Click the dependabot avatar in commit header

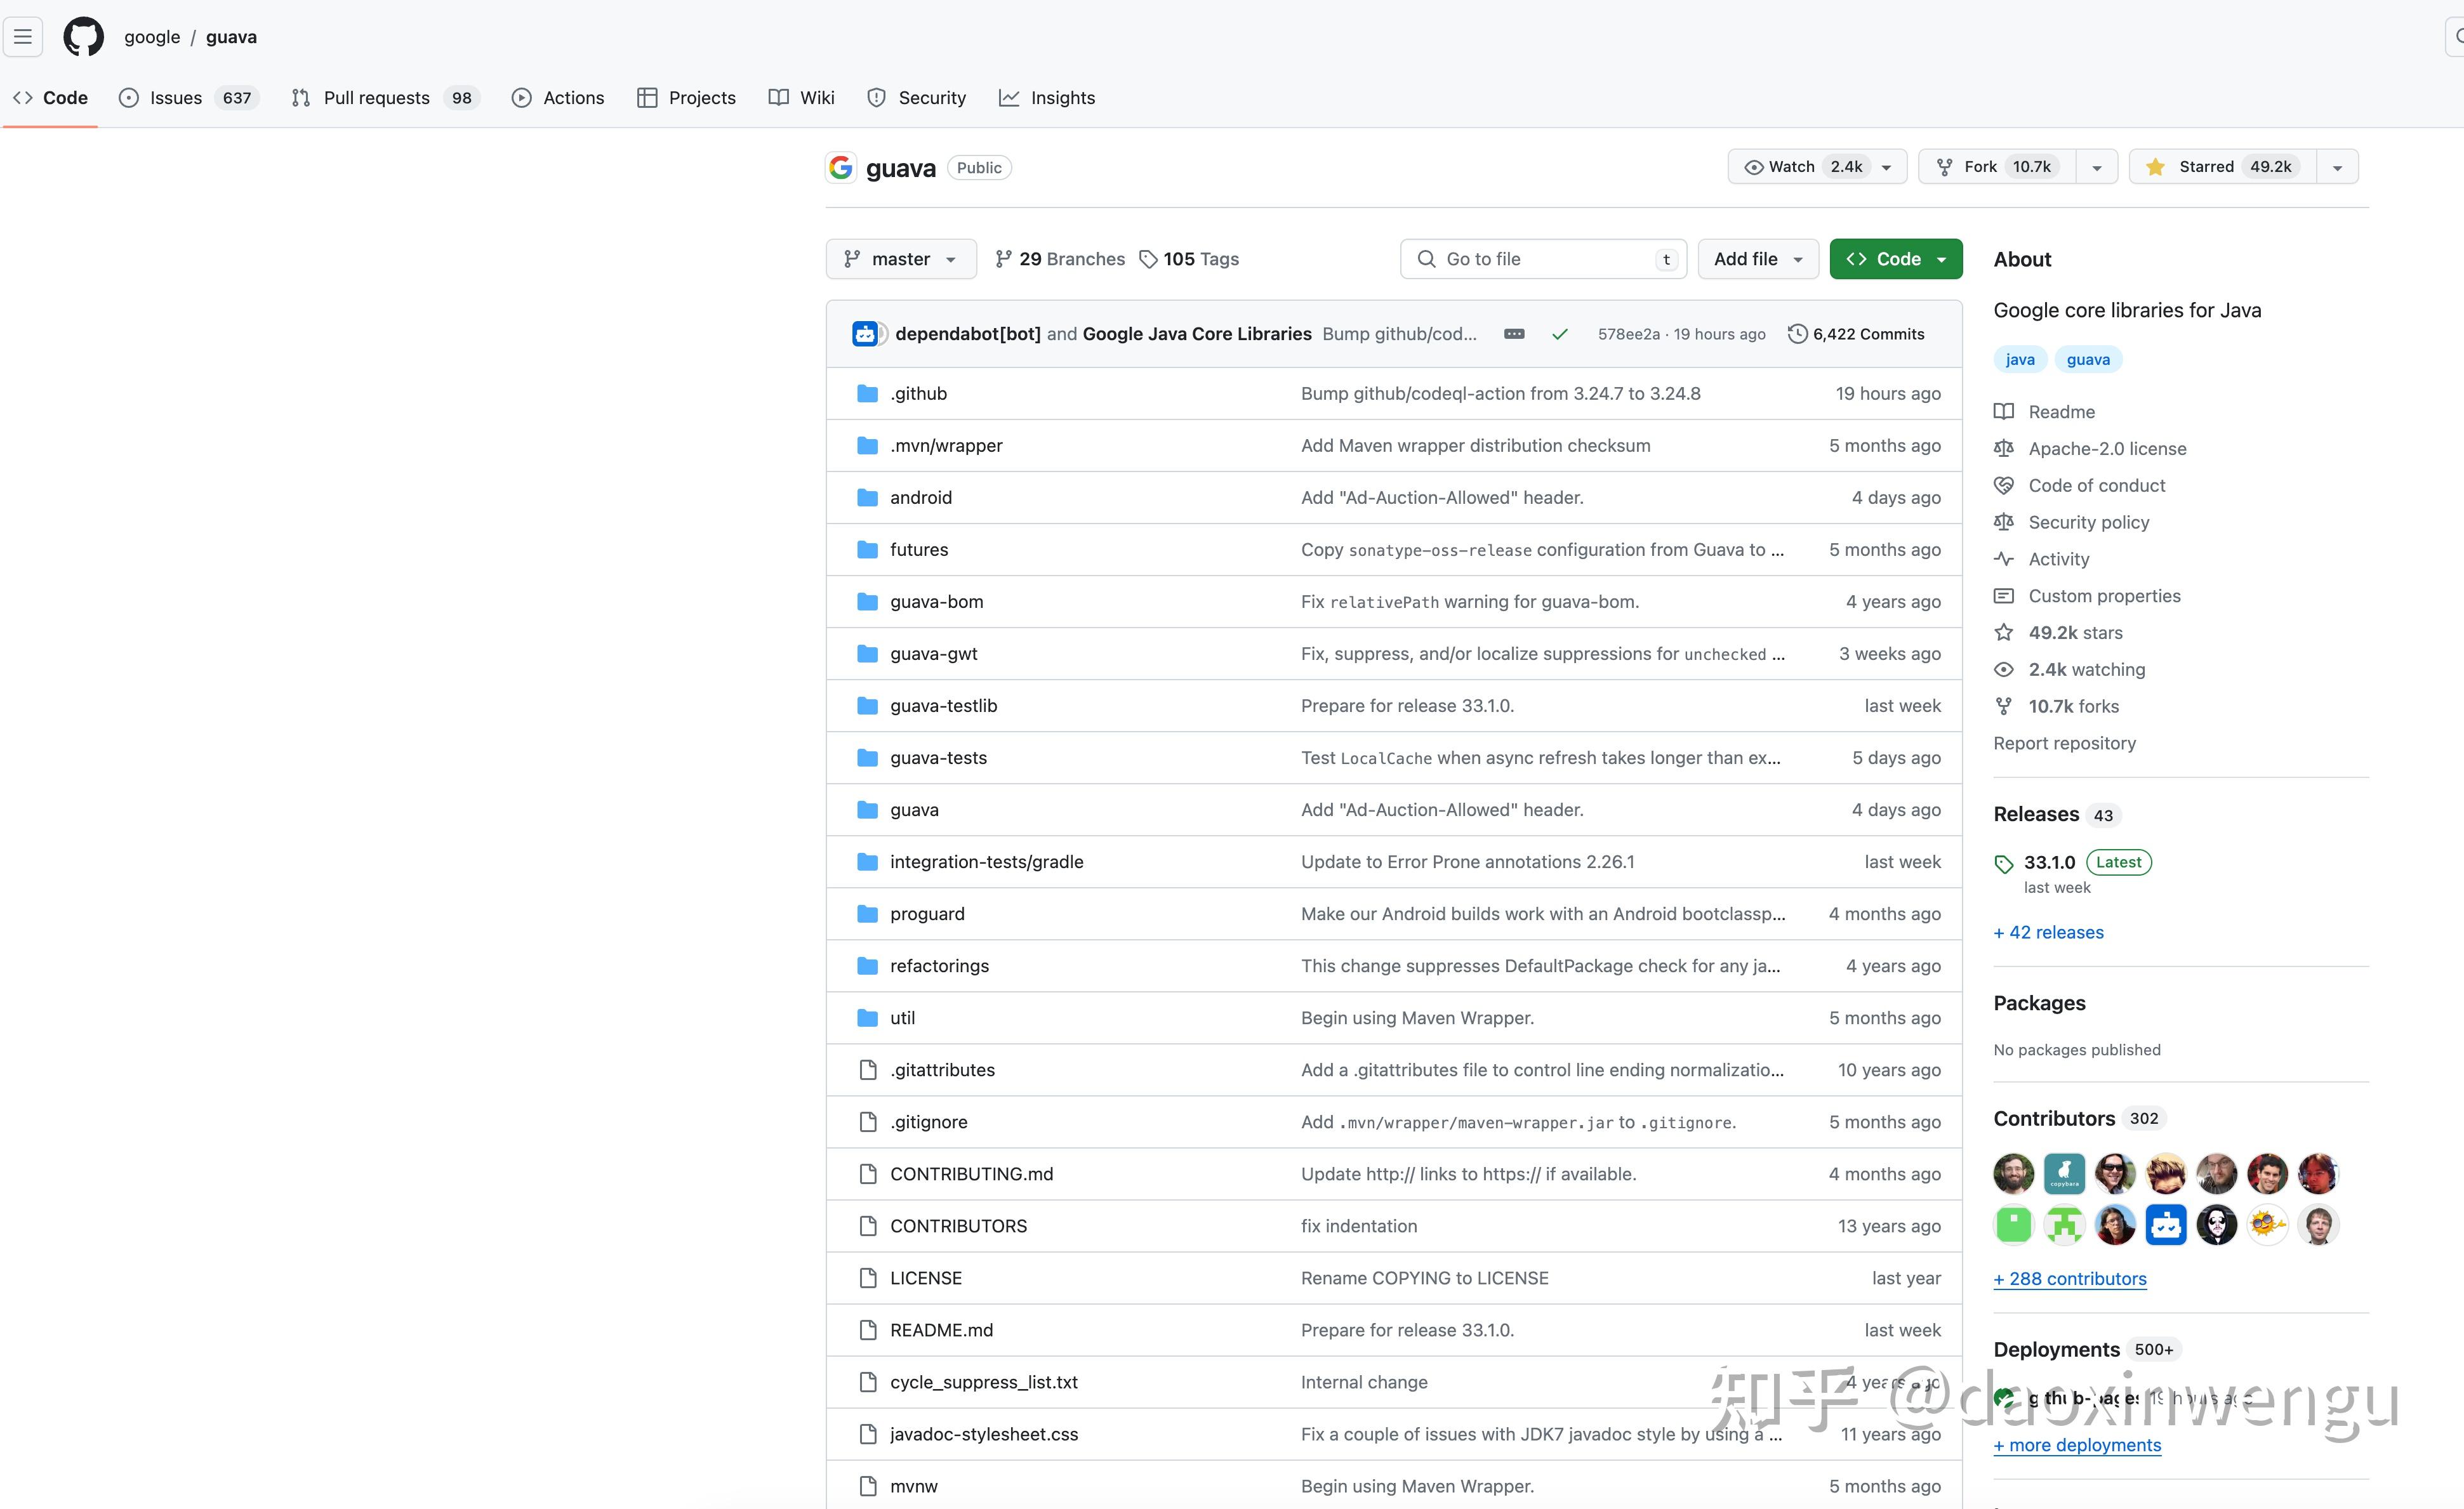tap(865, 334)
